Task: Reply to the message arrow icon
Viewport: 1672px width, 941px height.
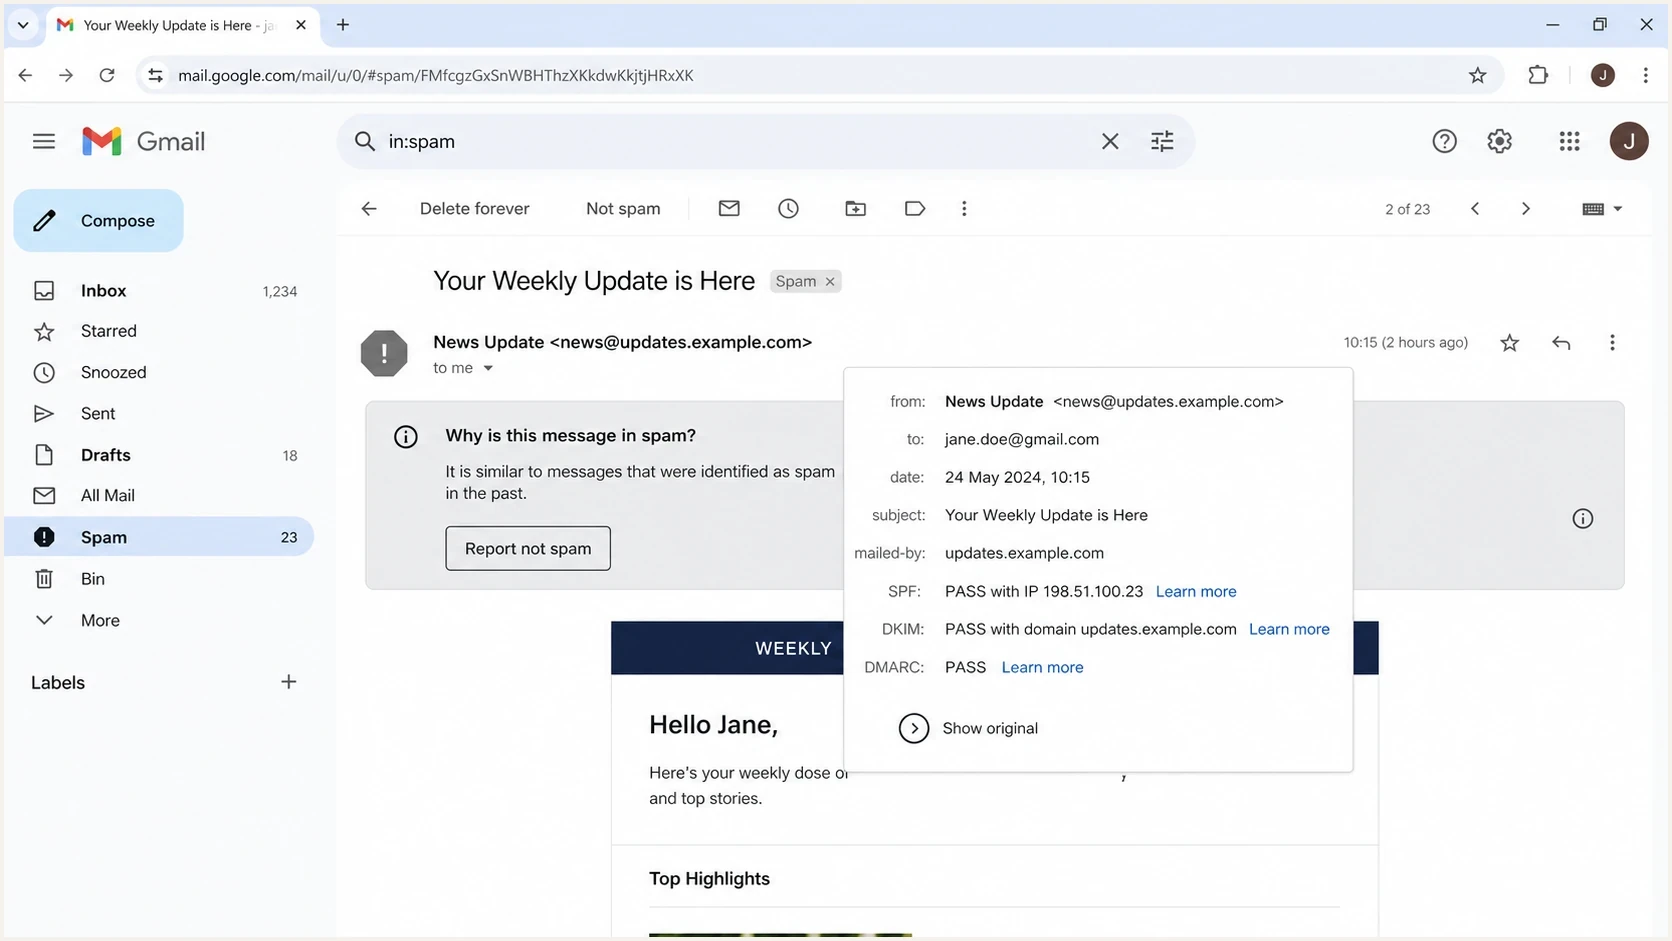Action: coord(1561,343)
